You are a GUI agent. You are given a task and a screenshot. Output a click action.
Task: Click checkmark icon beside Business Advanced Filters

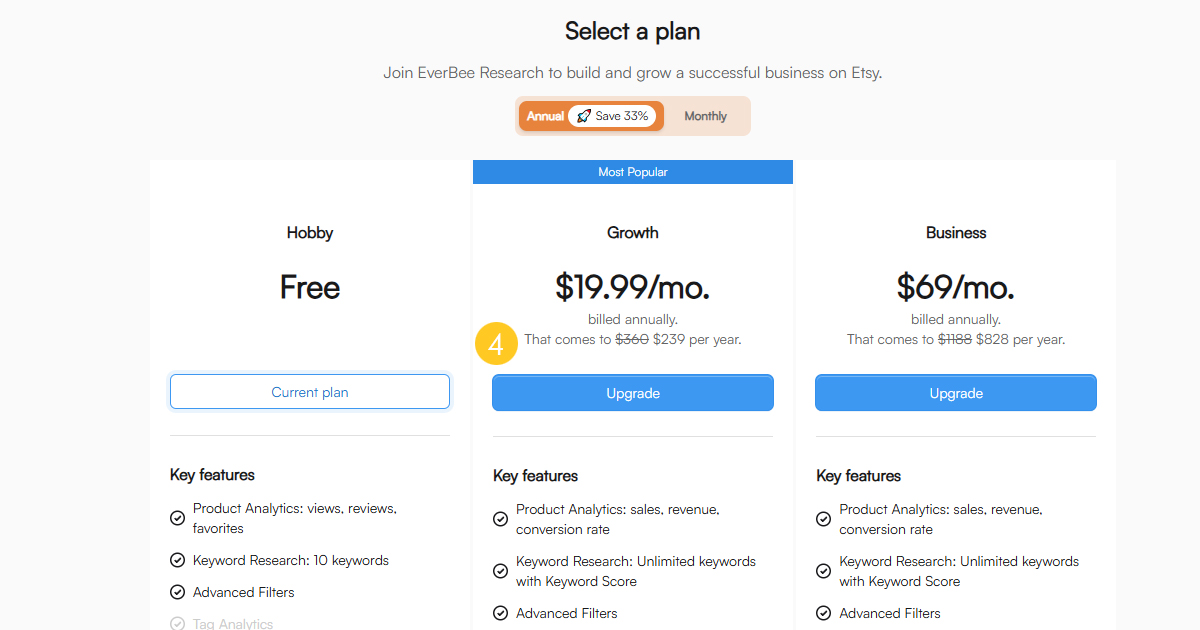823,613
